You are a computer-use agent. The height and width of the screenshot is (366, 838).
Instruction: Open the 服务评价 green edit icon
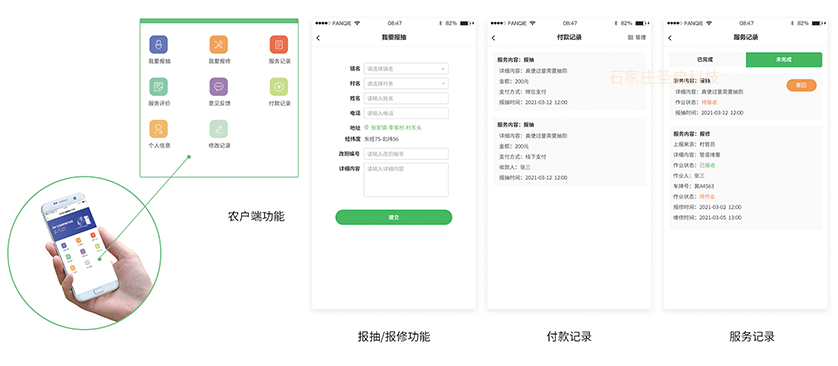(158, 87)
